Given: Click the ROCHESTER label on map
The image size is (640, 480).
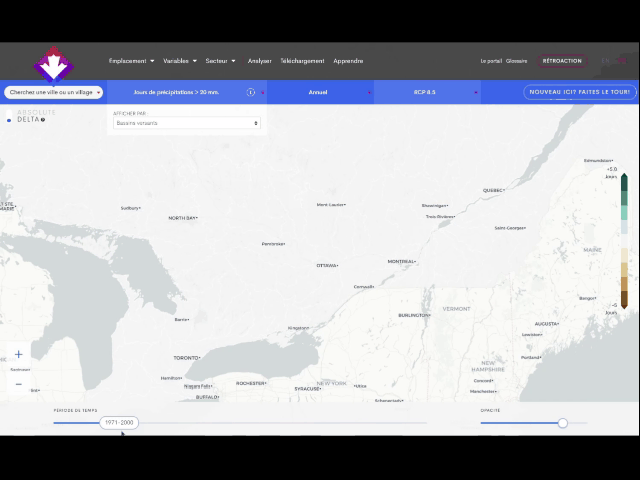Looking at the screenshot, I should [x=251, y=383].
